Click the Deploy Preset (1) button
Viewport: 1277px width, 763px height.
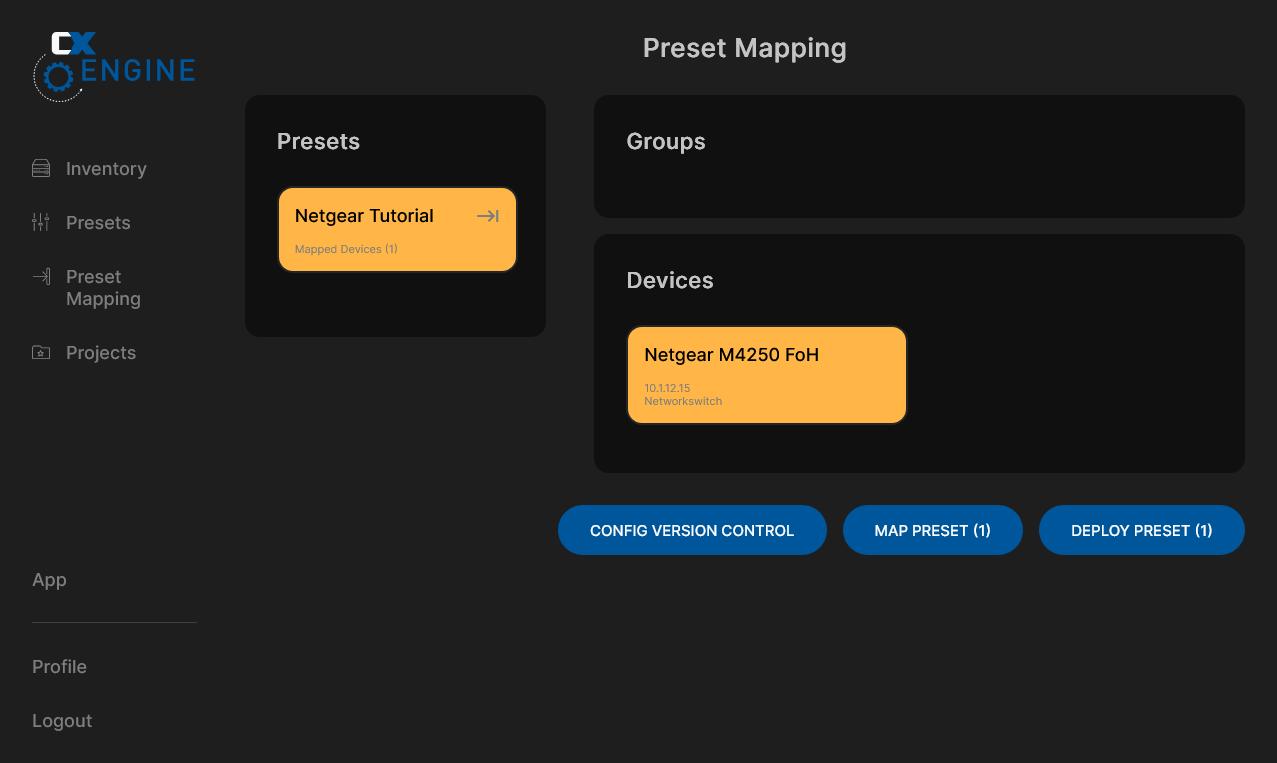click(1142, 530)
